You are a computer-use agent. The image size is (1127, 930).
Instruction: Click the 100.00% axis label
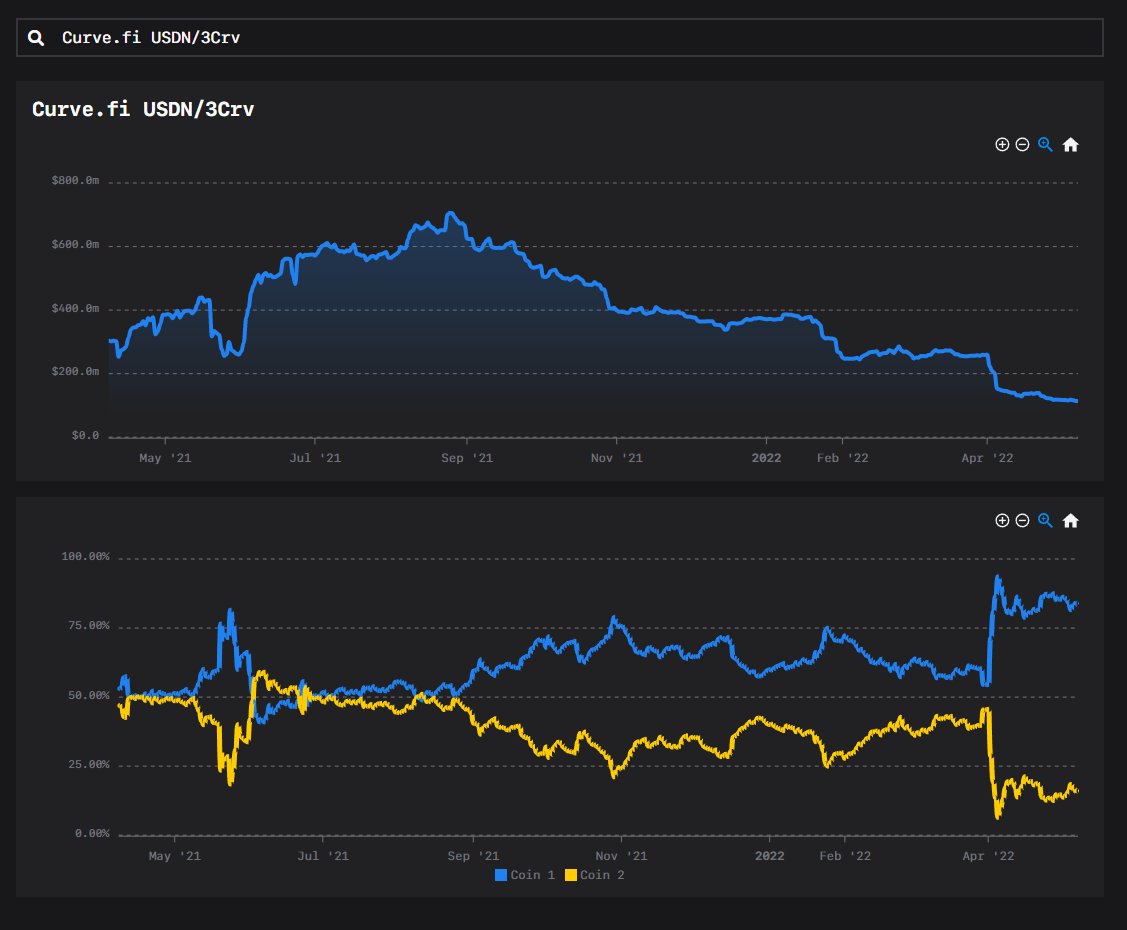coord(86,556)
